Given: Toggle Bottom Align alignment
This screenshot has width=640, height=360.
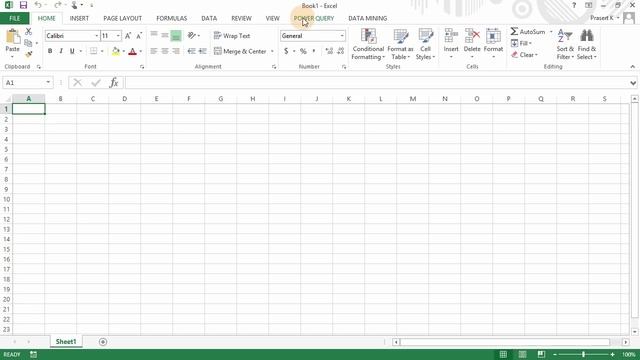Looking at the screenshot, I should click(176, 36).
